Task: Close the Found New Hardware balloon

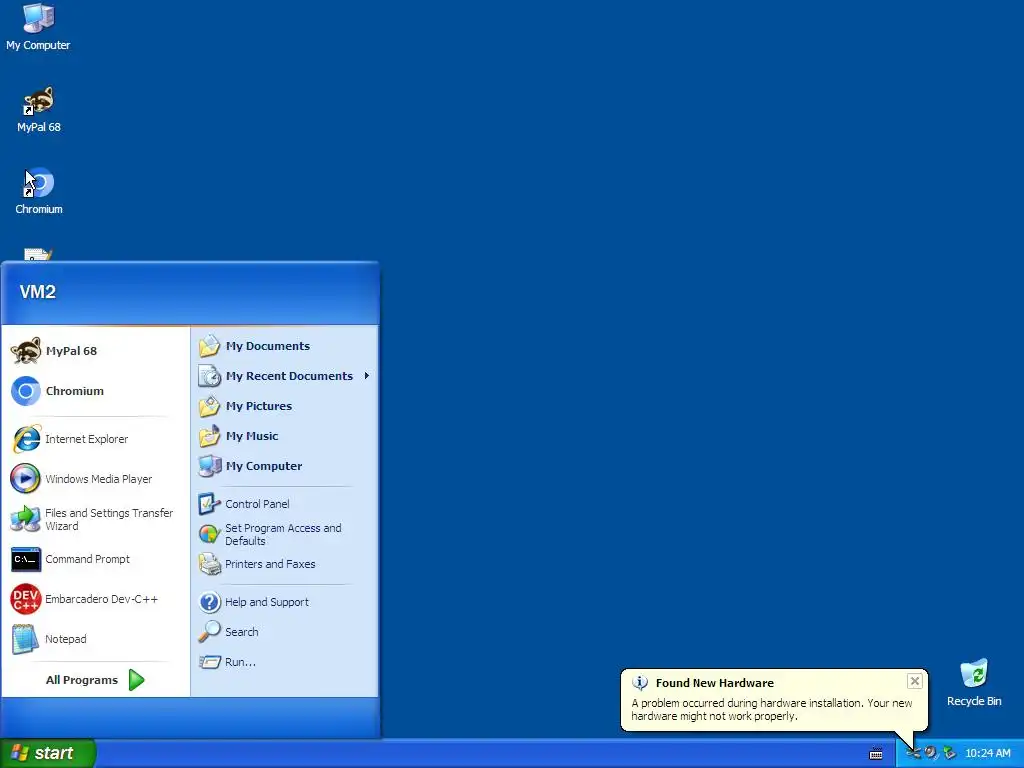Action: [x=914, y=681]
